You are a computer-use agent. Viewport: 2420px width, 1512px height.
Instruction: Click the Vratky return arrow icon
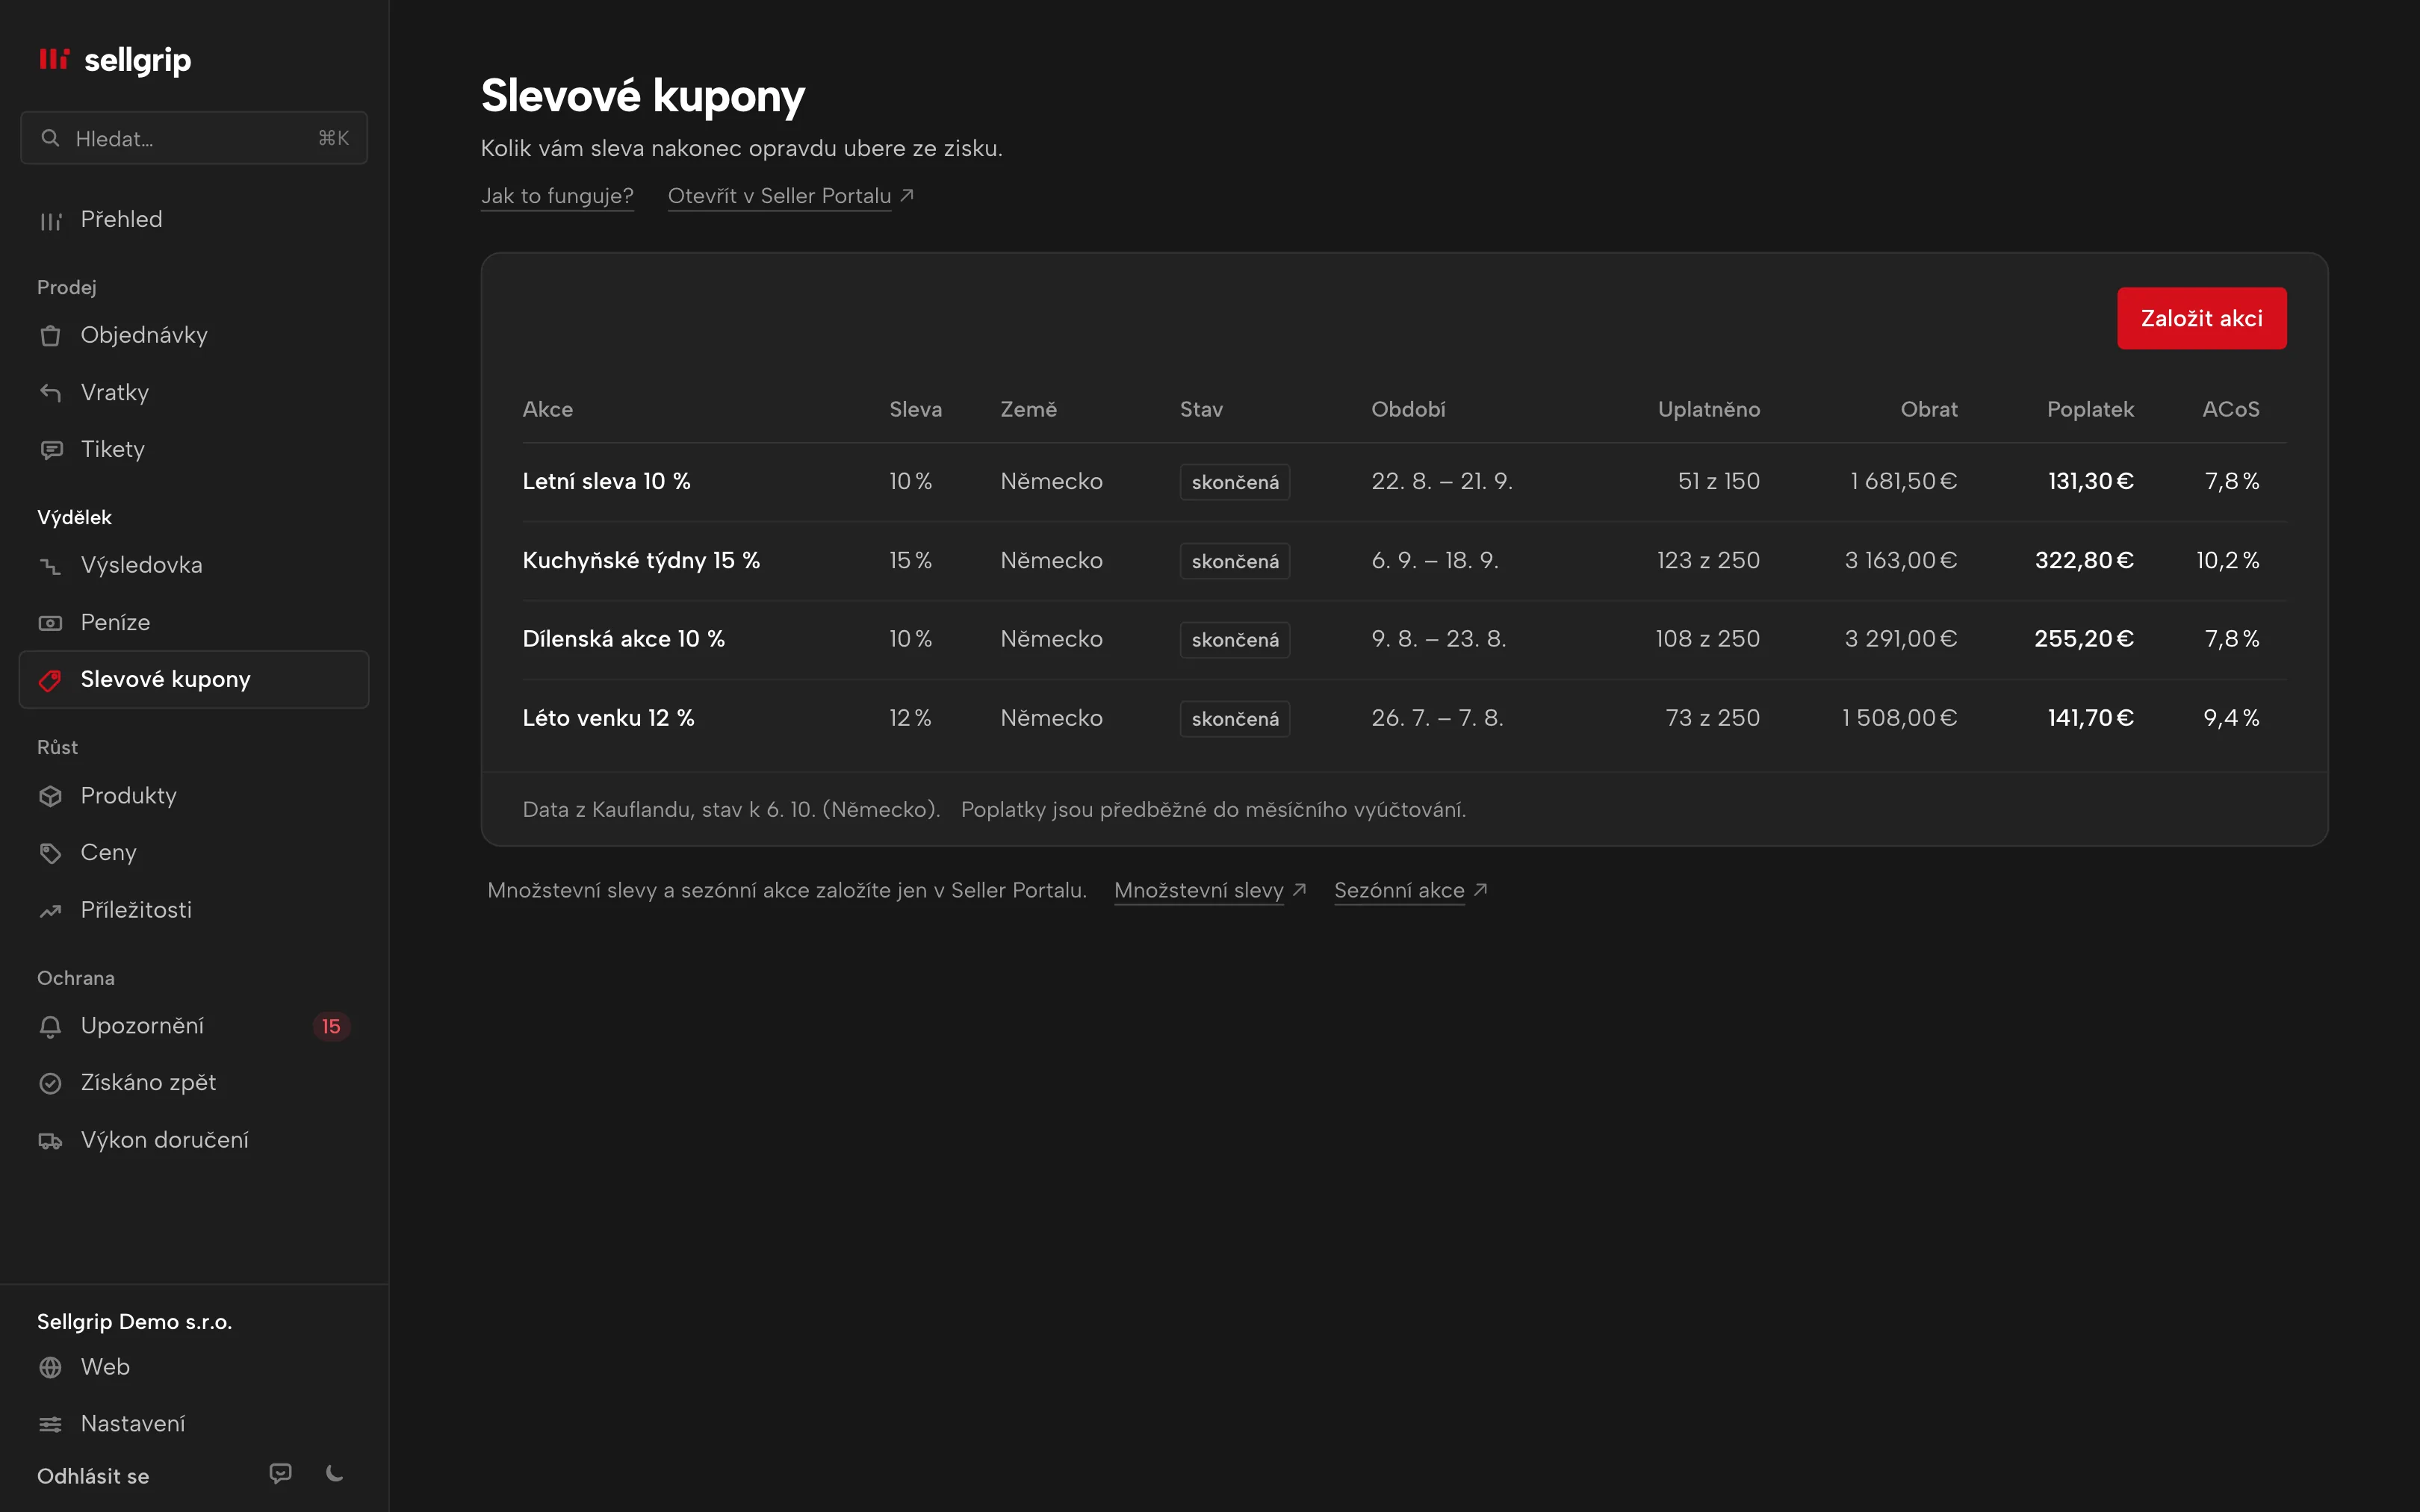point(50,393)
